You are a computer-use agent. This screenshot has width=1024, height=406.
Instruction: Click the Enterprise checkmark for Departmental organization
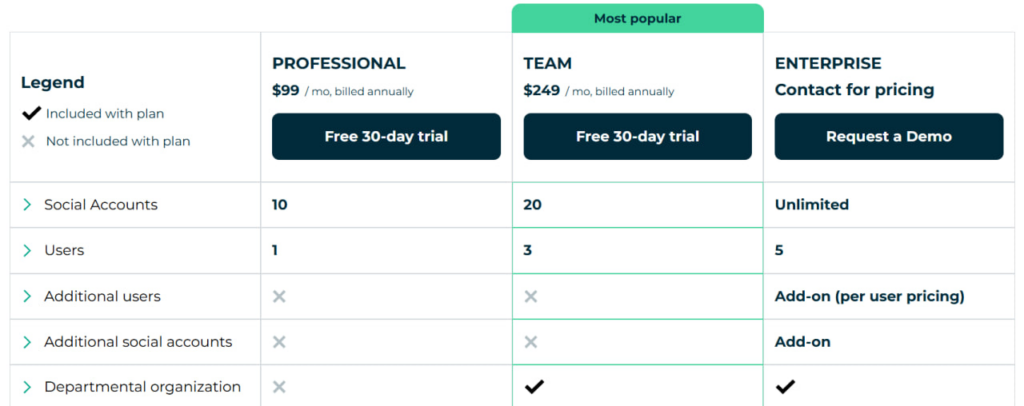[785, 387]
